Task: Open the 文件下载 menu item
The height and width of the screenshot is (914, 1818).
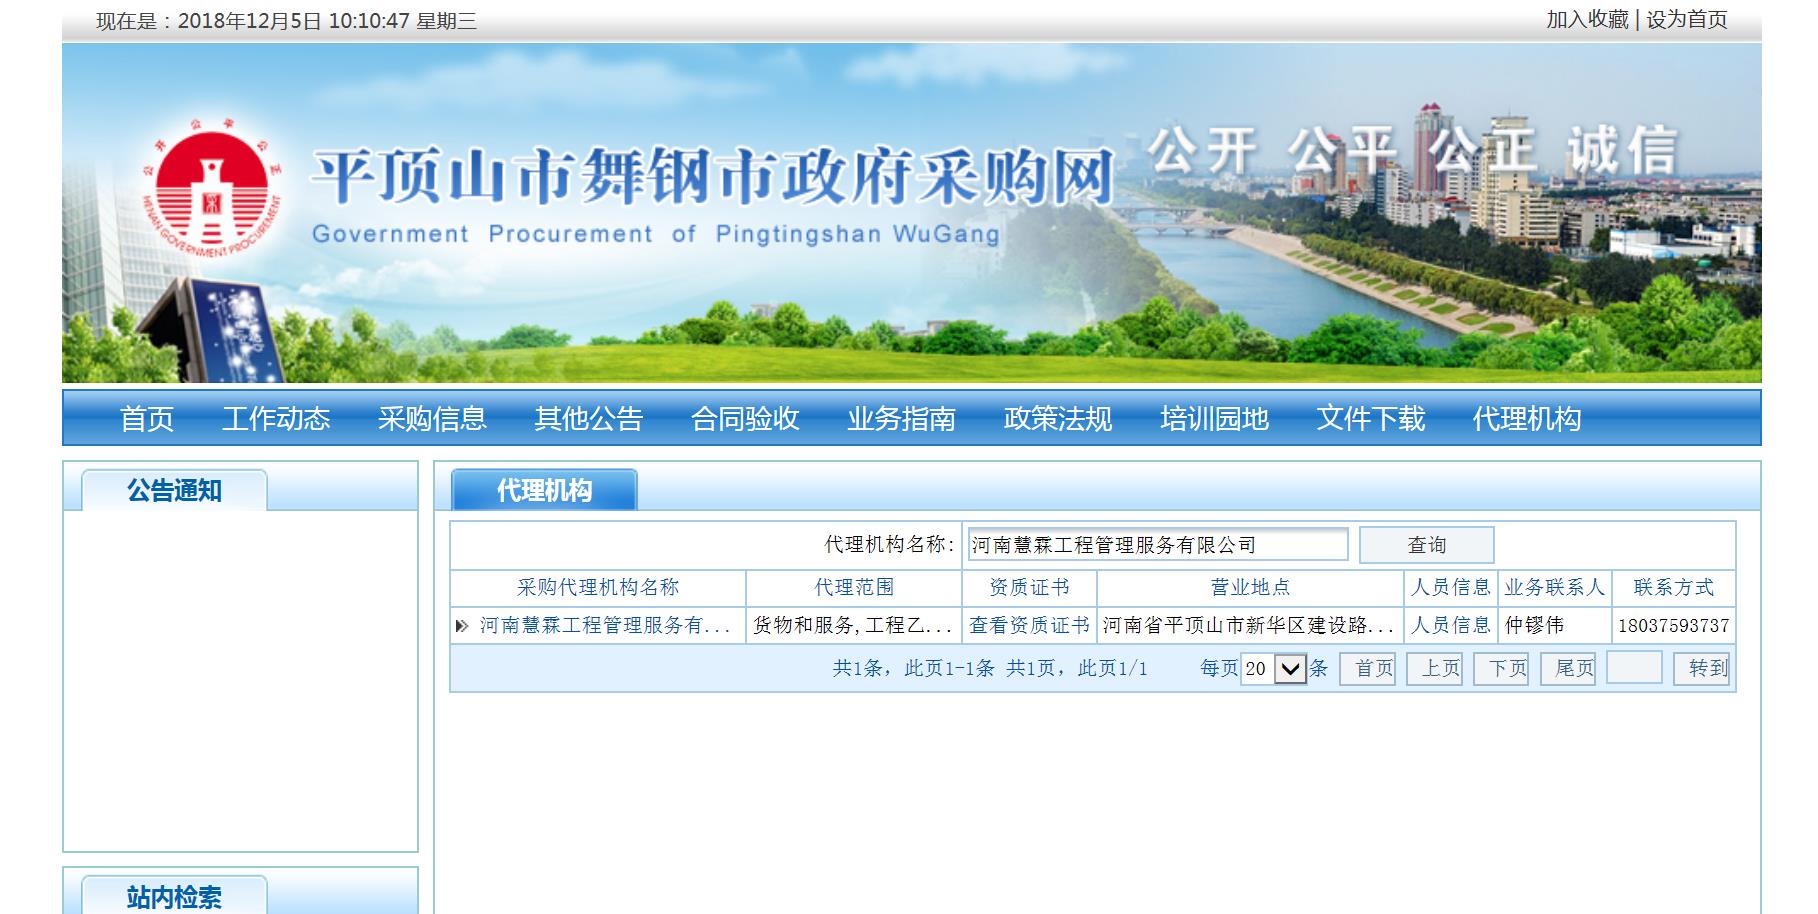Action: pyautogui.click(x=1370, y=418)
